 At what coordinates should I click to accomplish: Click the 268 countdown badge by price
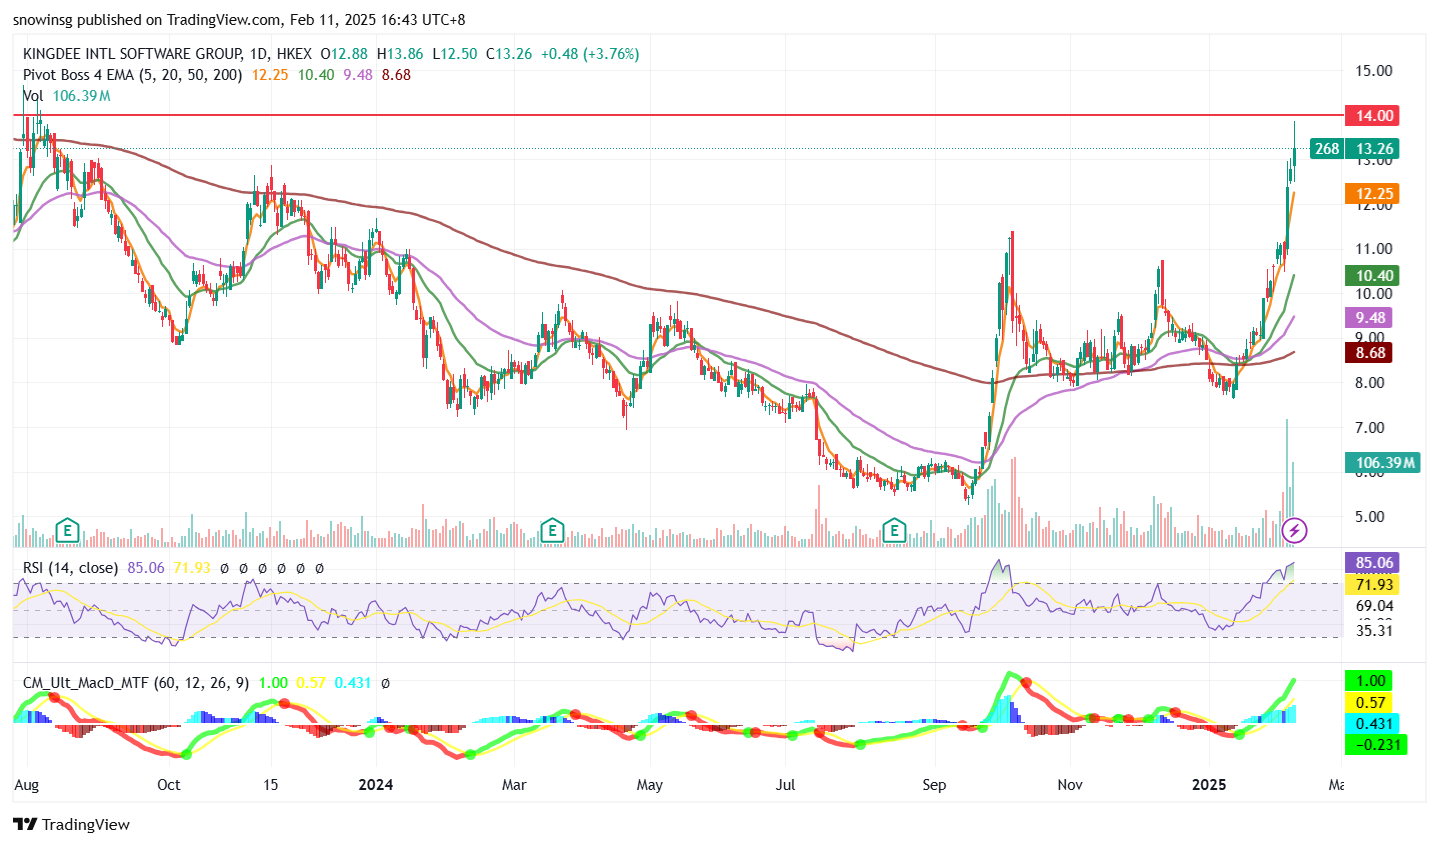(x=1326, y=149)
